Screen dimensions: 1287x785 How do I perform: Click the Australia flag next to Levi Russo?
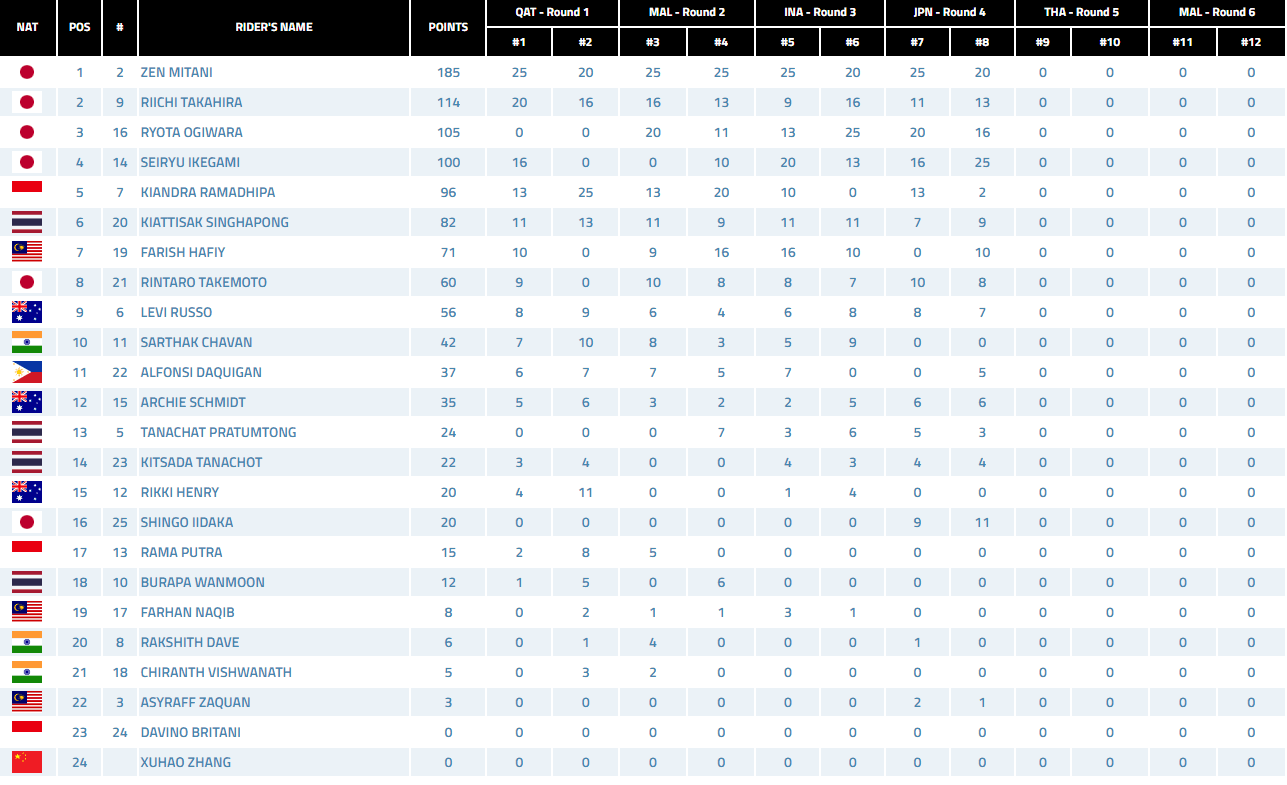27,312
